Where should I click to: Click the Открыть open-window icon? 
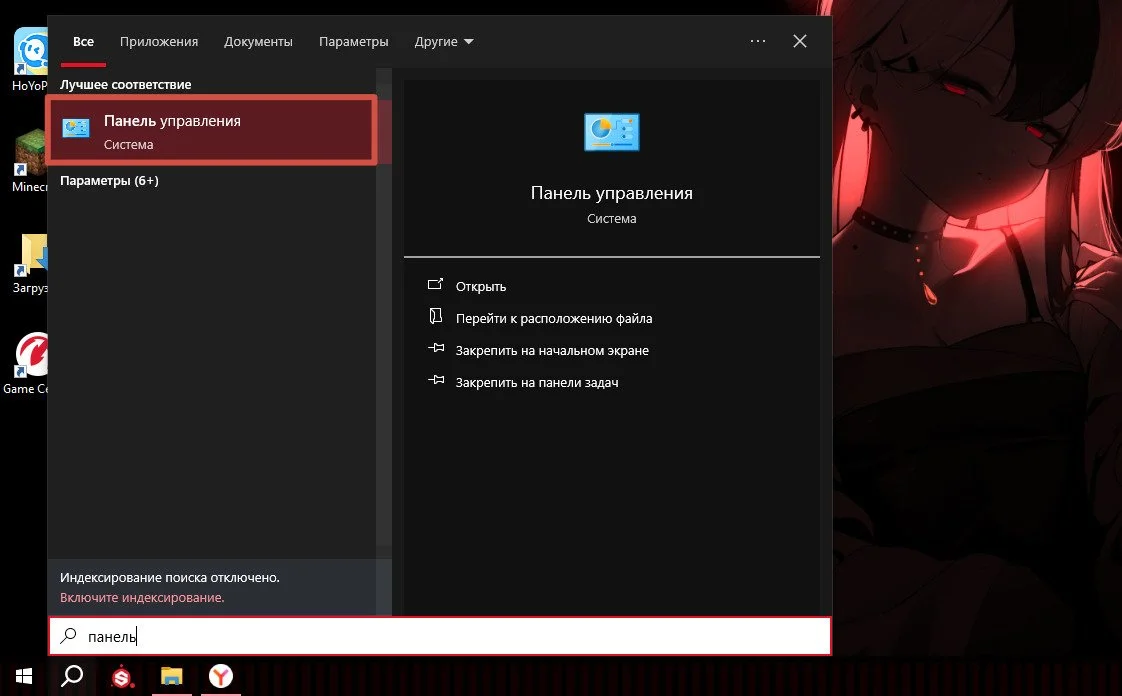[x=435, y=284]
